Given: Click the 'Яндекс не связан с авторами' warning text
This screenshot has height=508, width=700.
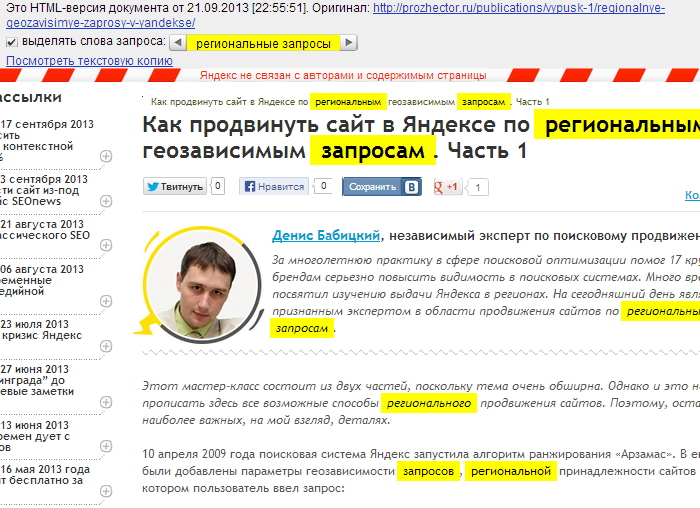Looking at the screenshot, I should pos(343,75).
